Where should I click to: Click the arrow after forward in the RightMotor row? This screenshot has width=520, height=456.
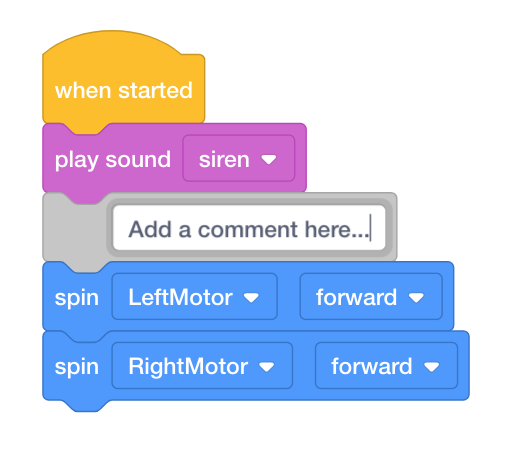(x=432, y=367)
